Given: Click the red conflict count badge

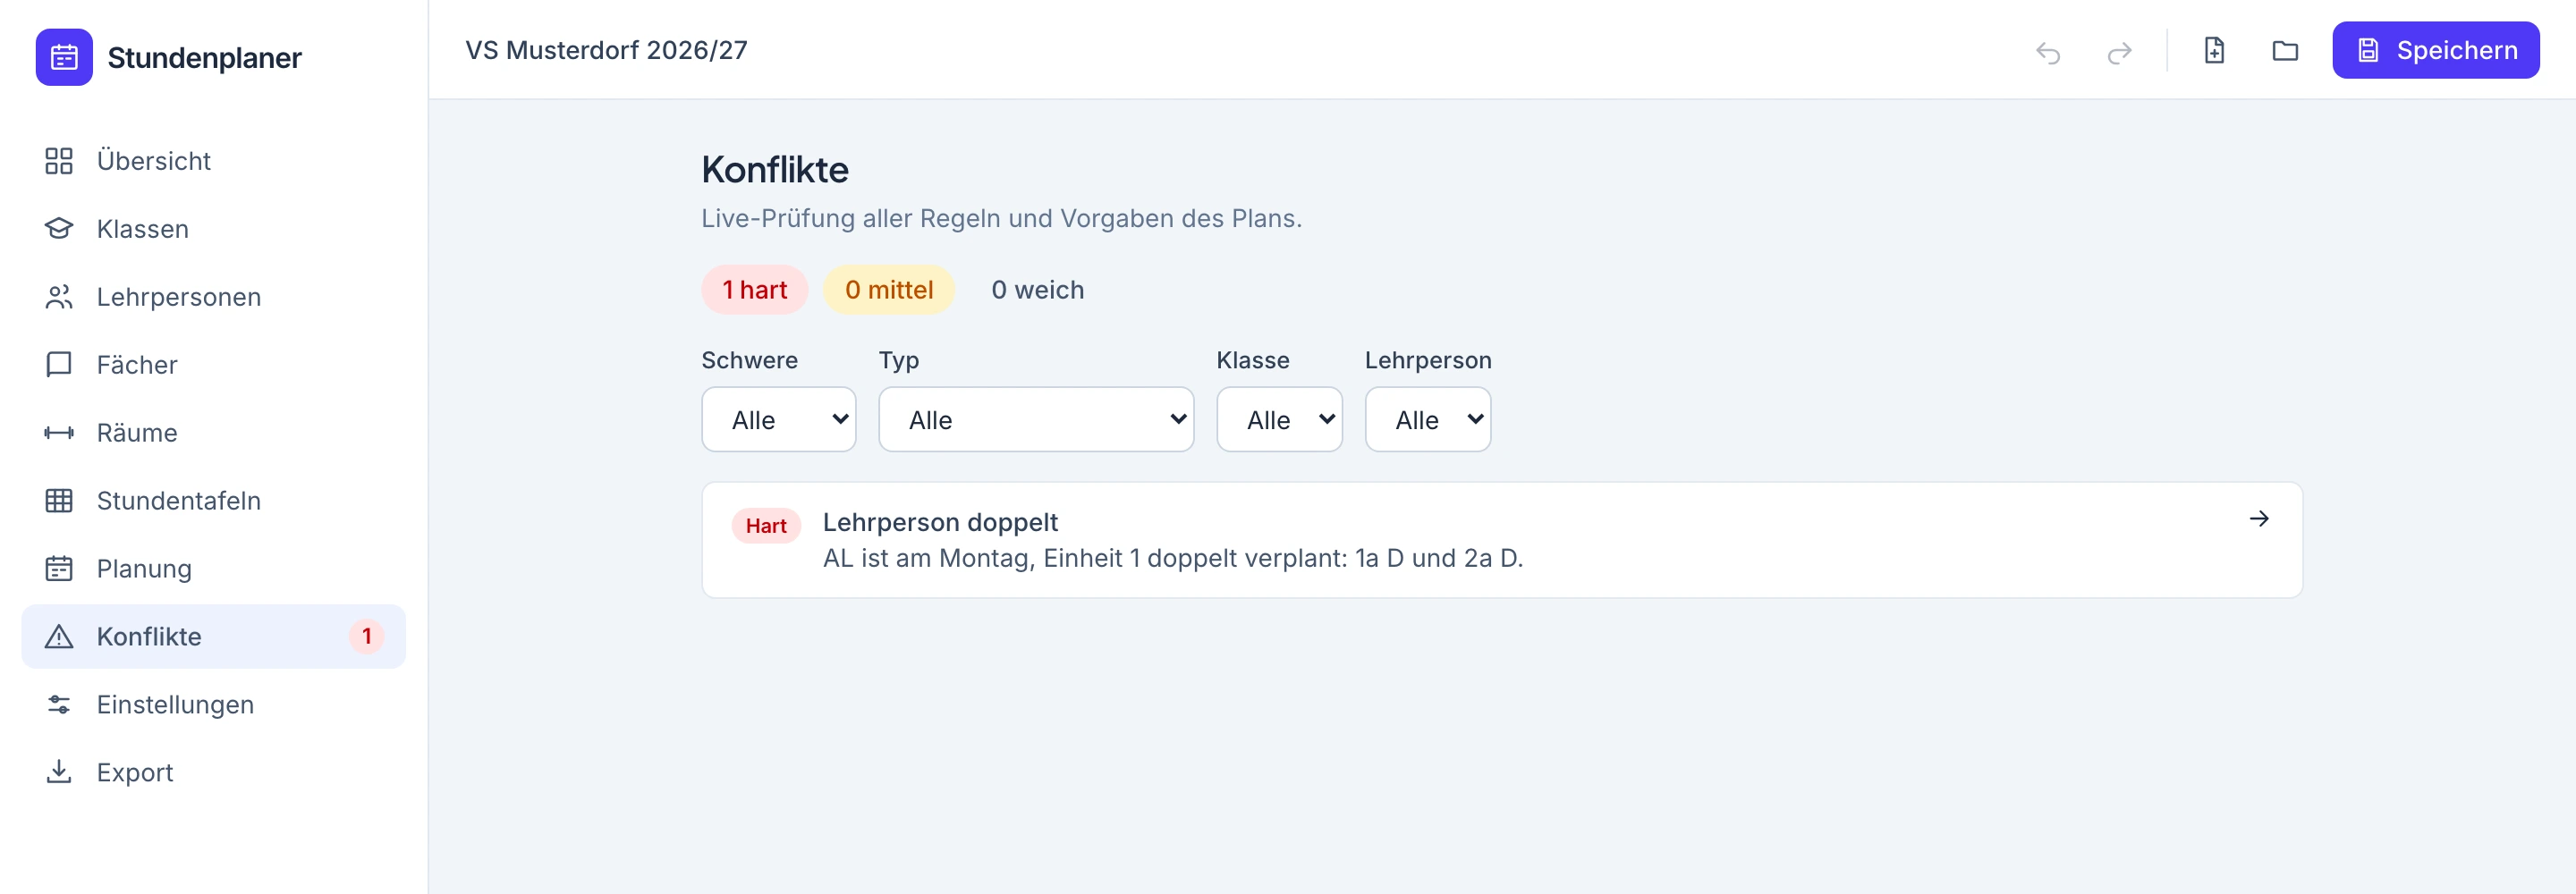Looking at the screenshot, I should (x=366, y=637).
